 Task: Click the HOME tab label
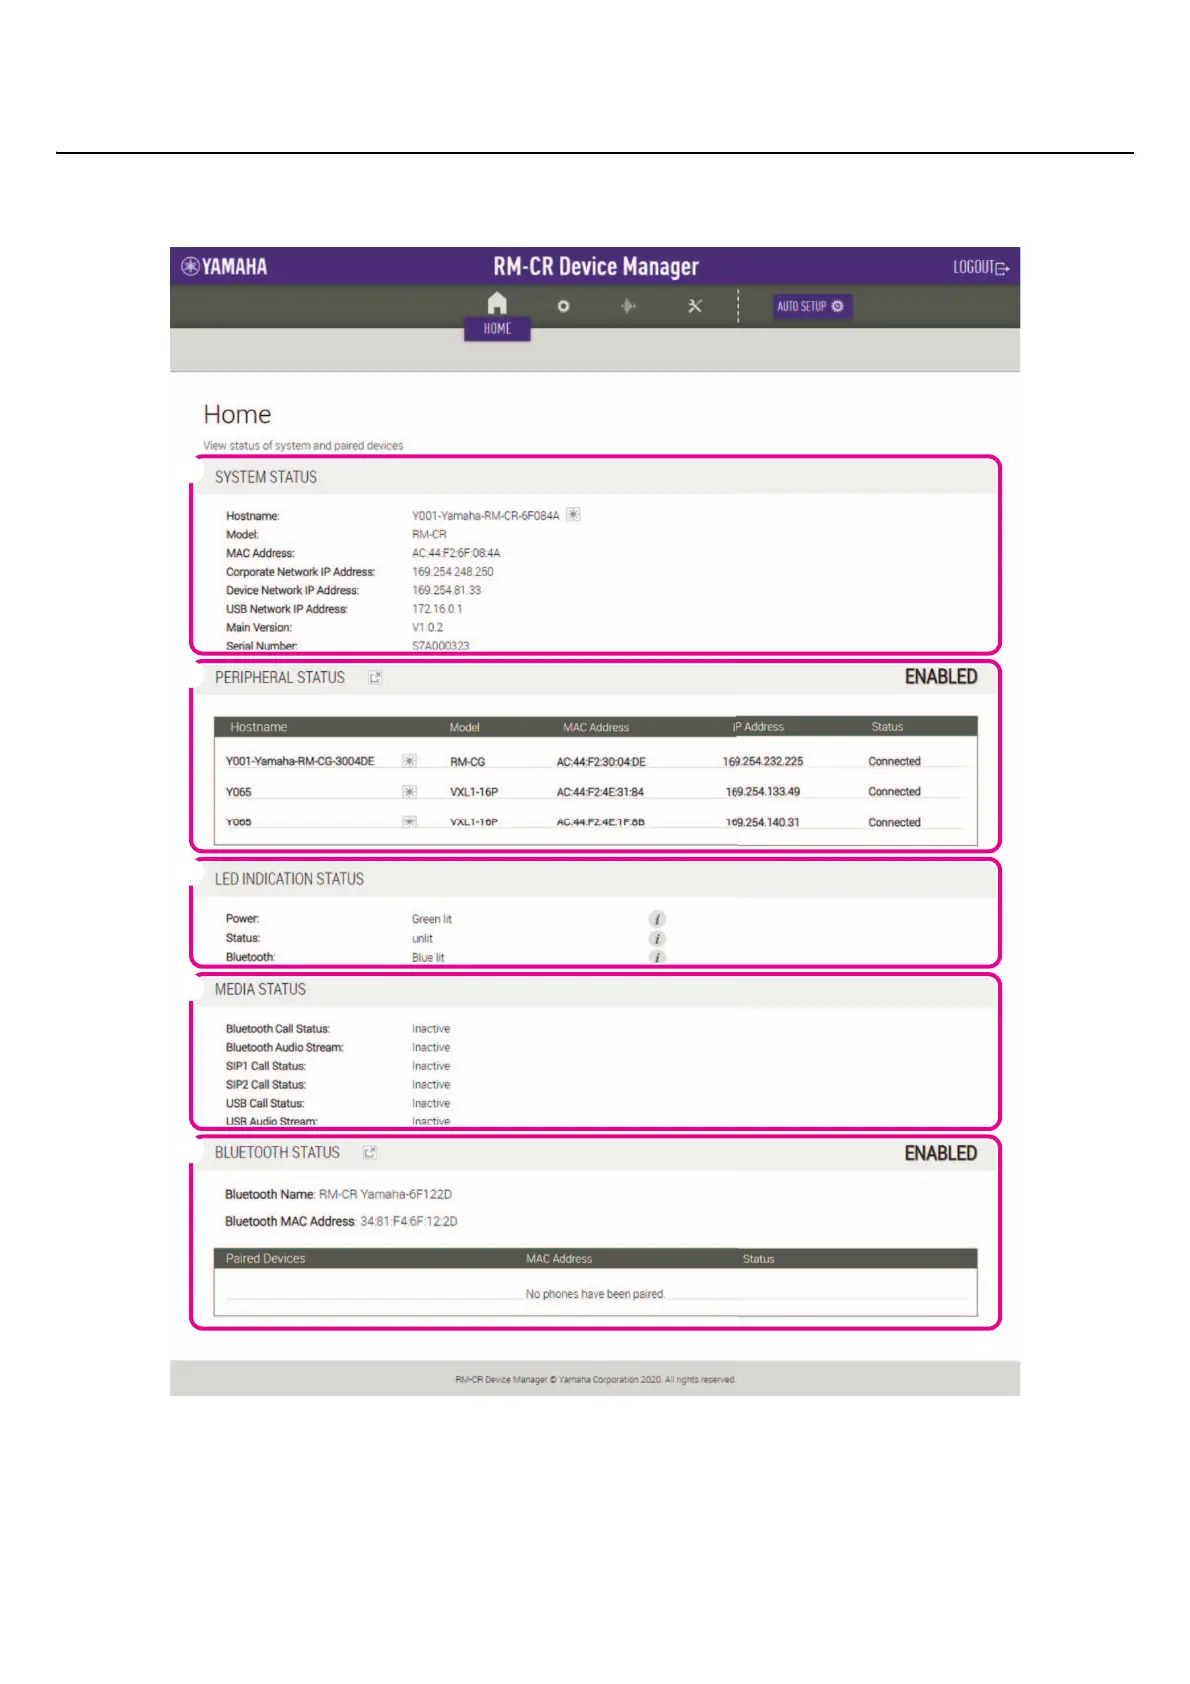(x=497, y=329)
